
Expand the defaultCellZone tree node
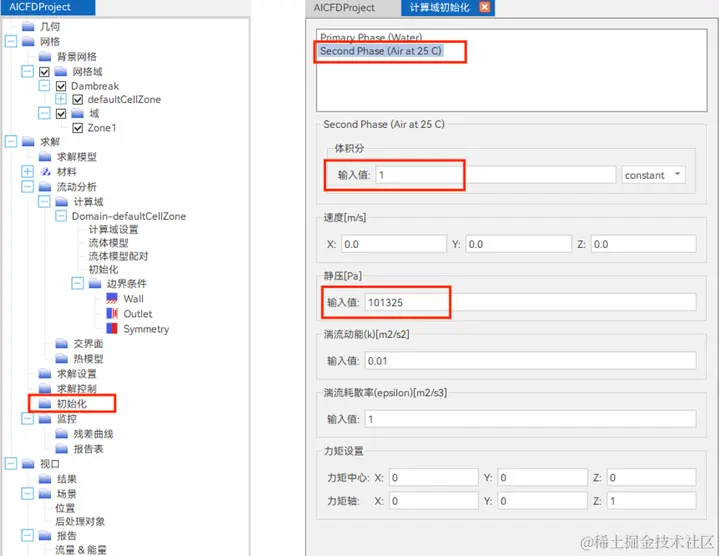click(61, 99)
